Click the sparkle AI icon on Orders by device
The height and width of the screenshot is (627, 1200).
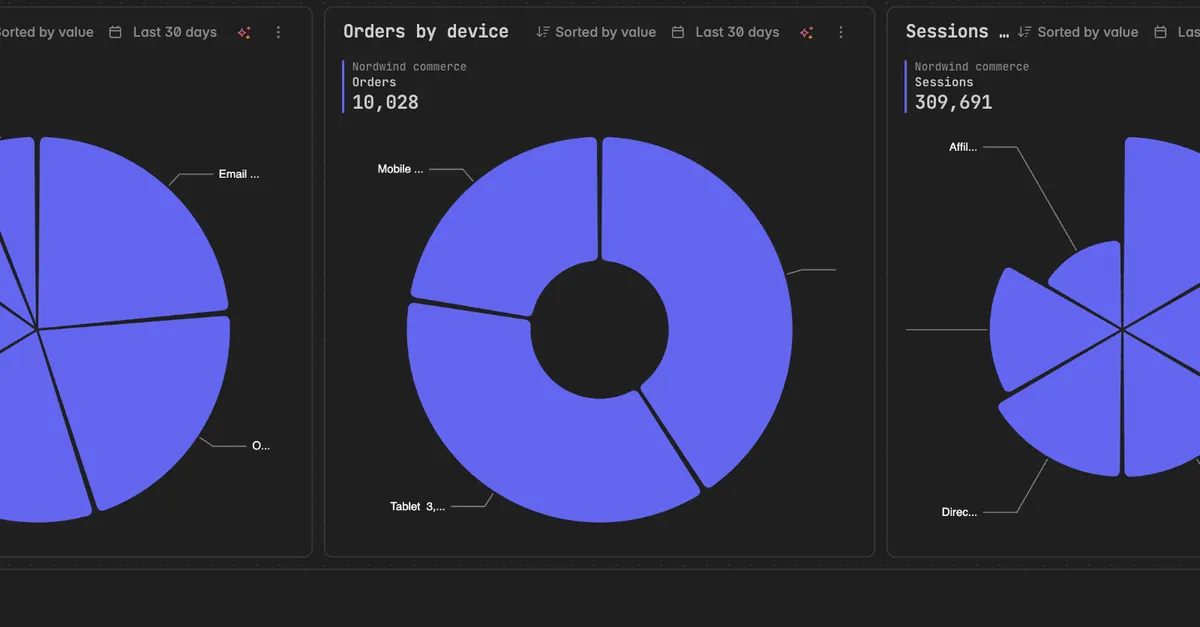point(806,32)
